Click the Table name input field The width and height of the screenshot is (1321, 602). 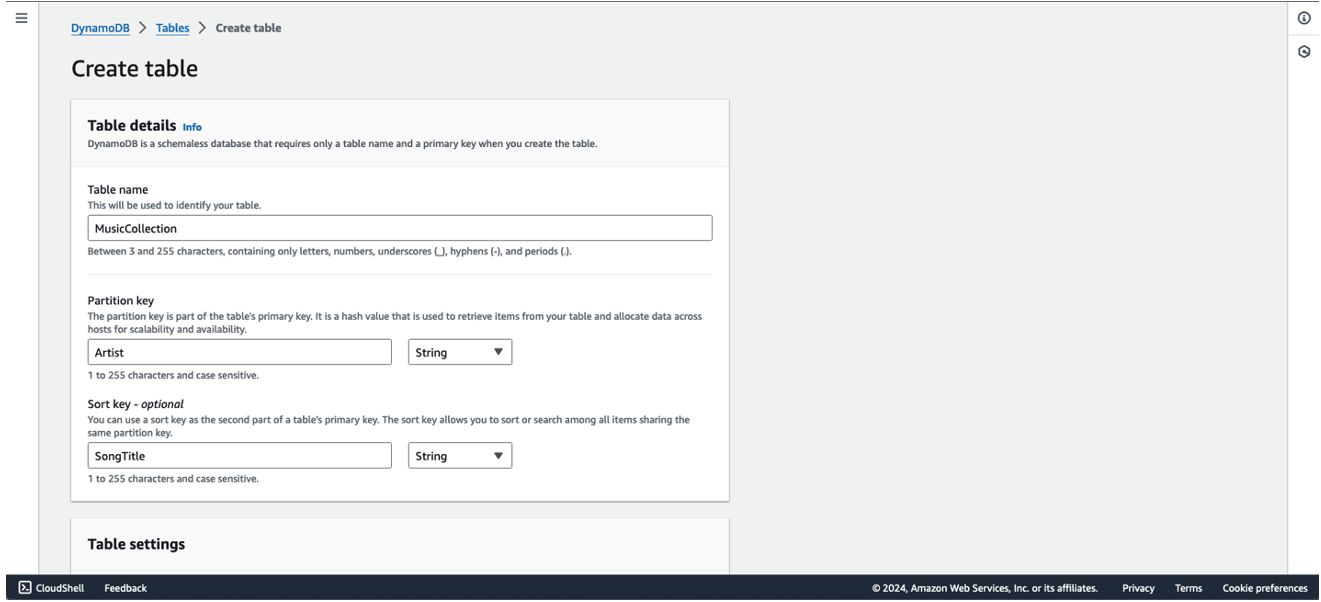pos(400,228)
